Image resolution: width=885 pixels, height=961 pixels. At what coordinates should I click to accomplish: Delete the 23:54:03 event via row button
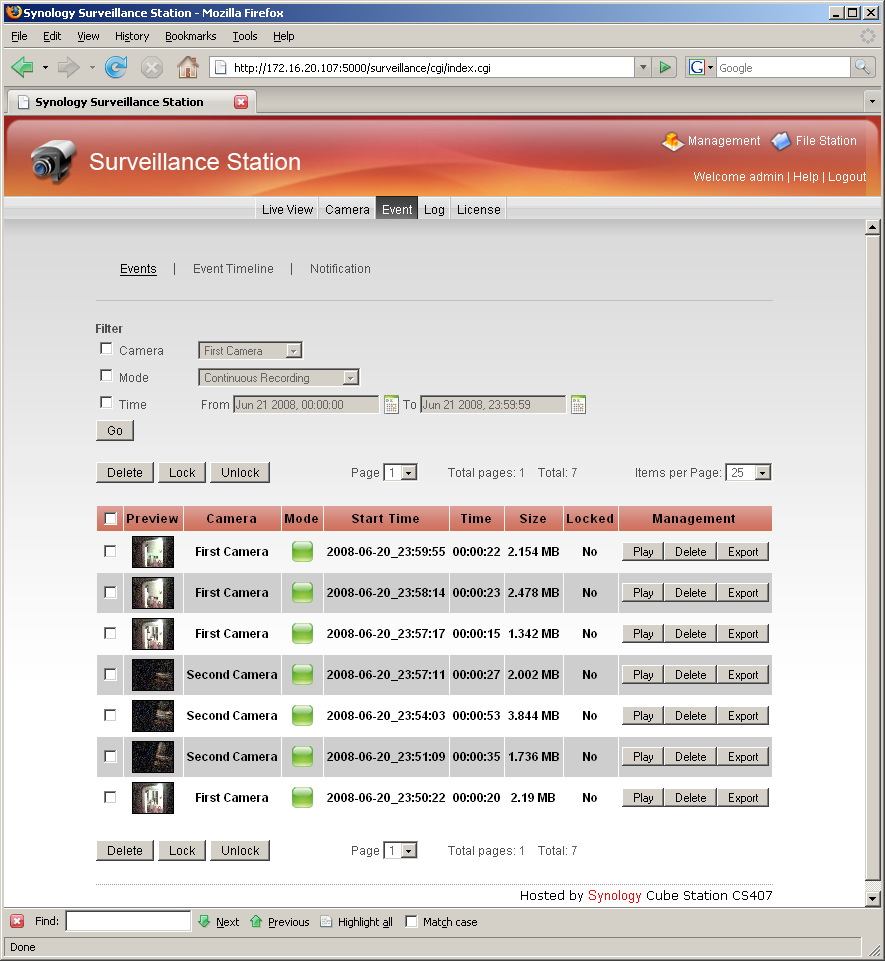691,715
